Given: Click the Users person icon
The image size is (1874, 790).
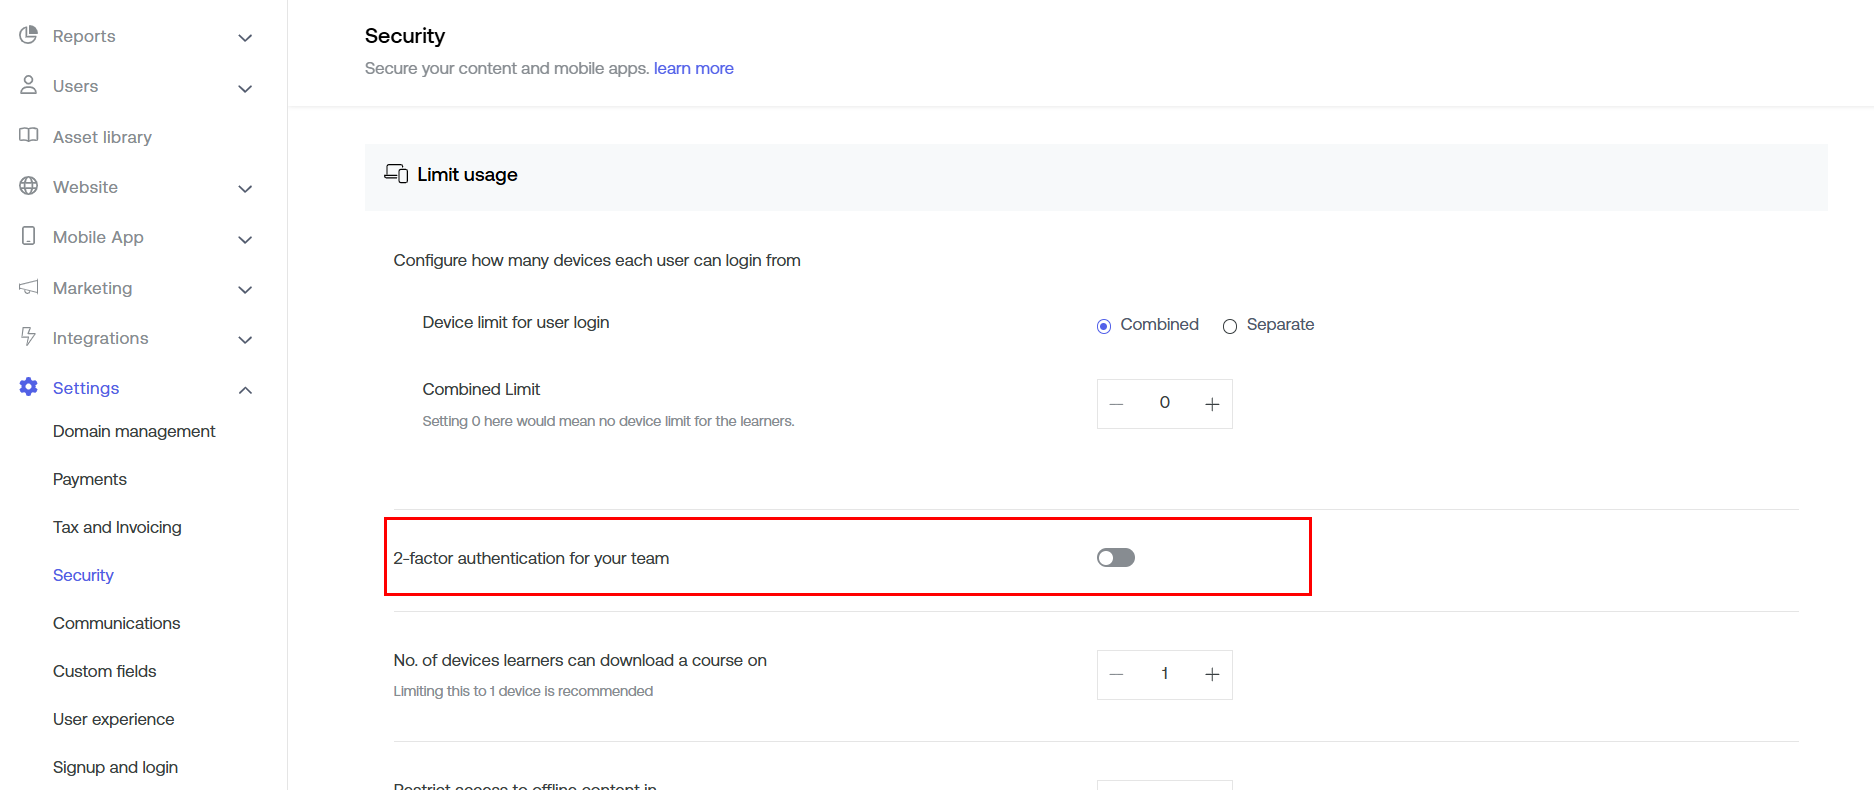Looking at the screenshot, I should [28, 85].
